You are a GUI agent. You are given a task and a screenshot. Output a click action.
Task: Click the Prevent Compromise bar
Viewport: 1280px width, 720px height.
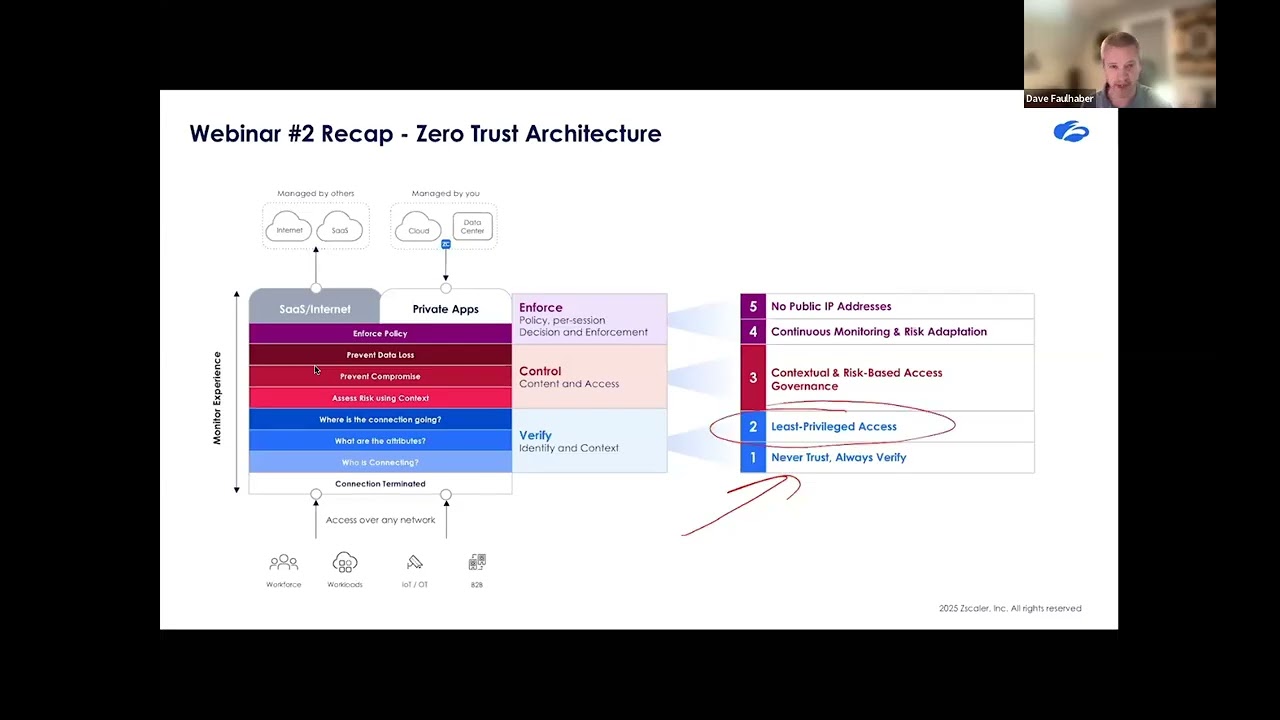click(380, 376)
